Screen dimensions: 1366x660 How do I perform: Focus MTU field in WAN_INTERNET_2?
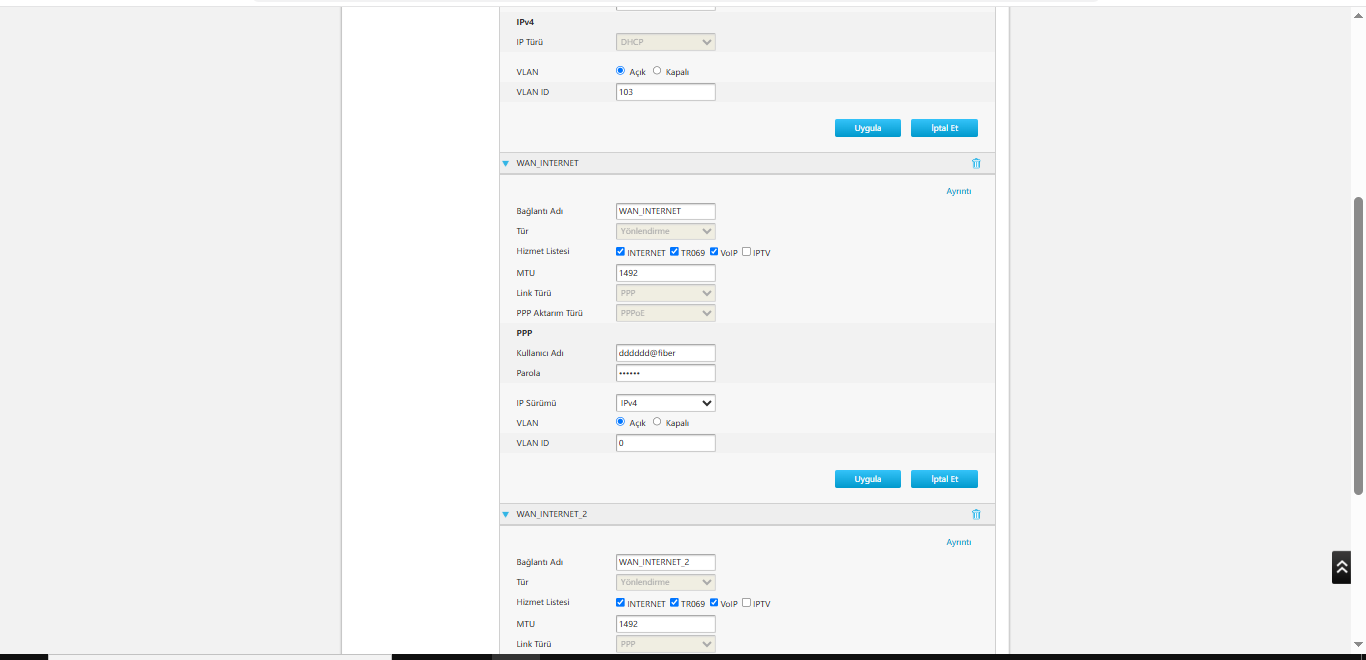pos(666,624)
